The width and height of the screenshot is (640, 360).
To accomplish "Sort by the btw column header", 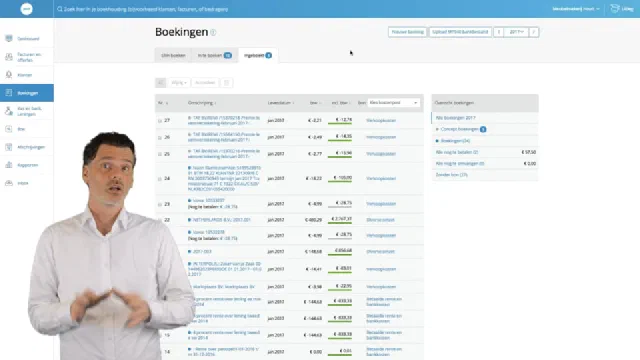I will coord(315,103).
